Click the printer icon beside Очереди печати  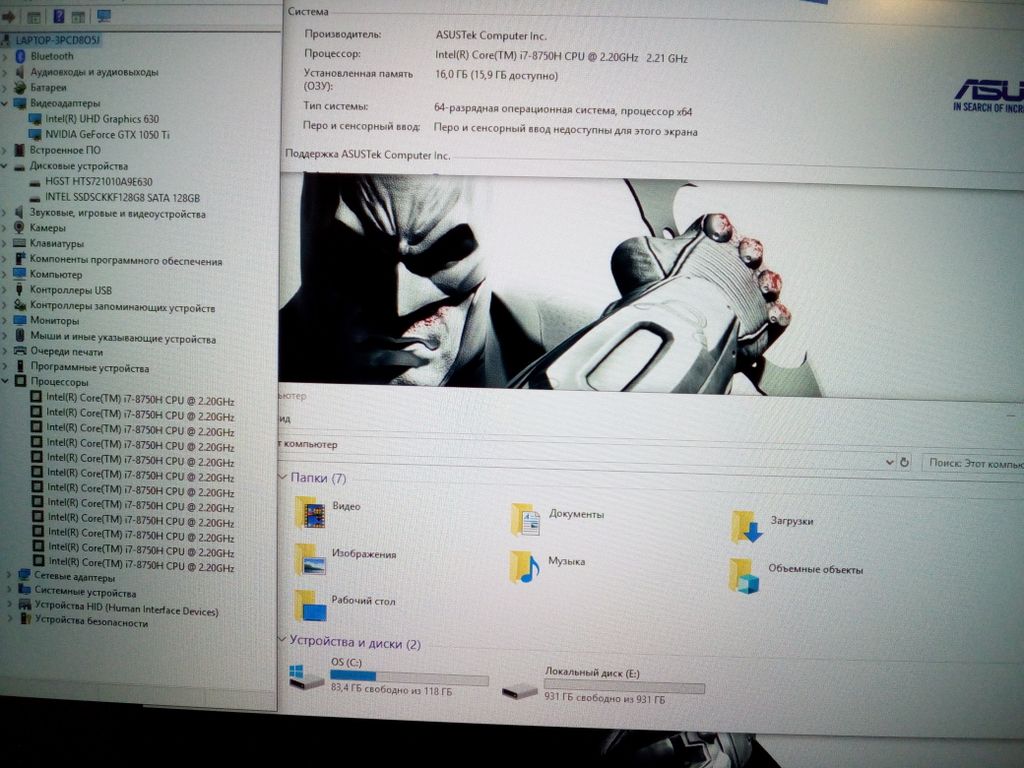click(20, 351)
